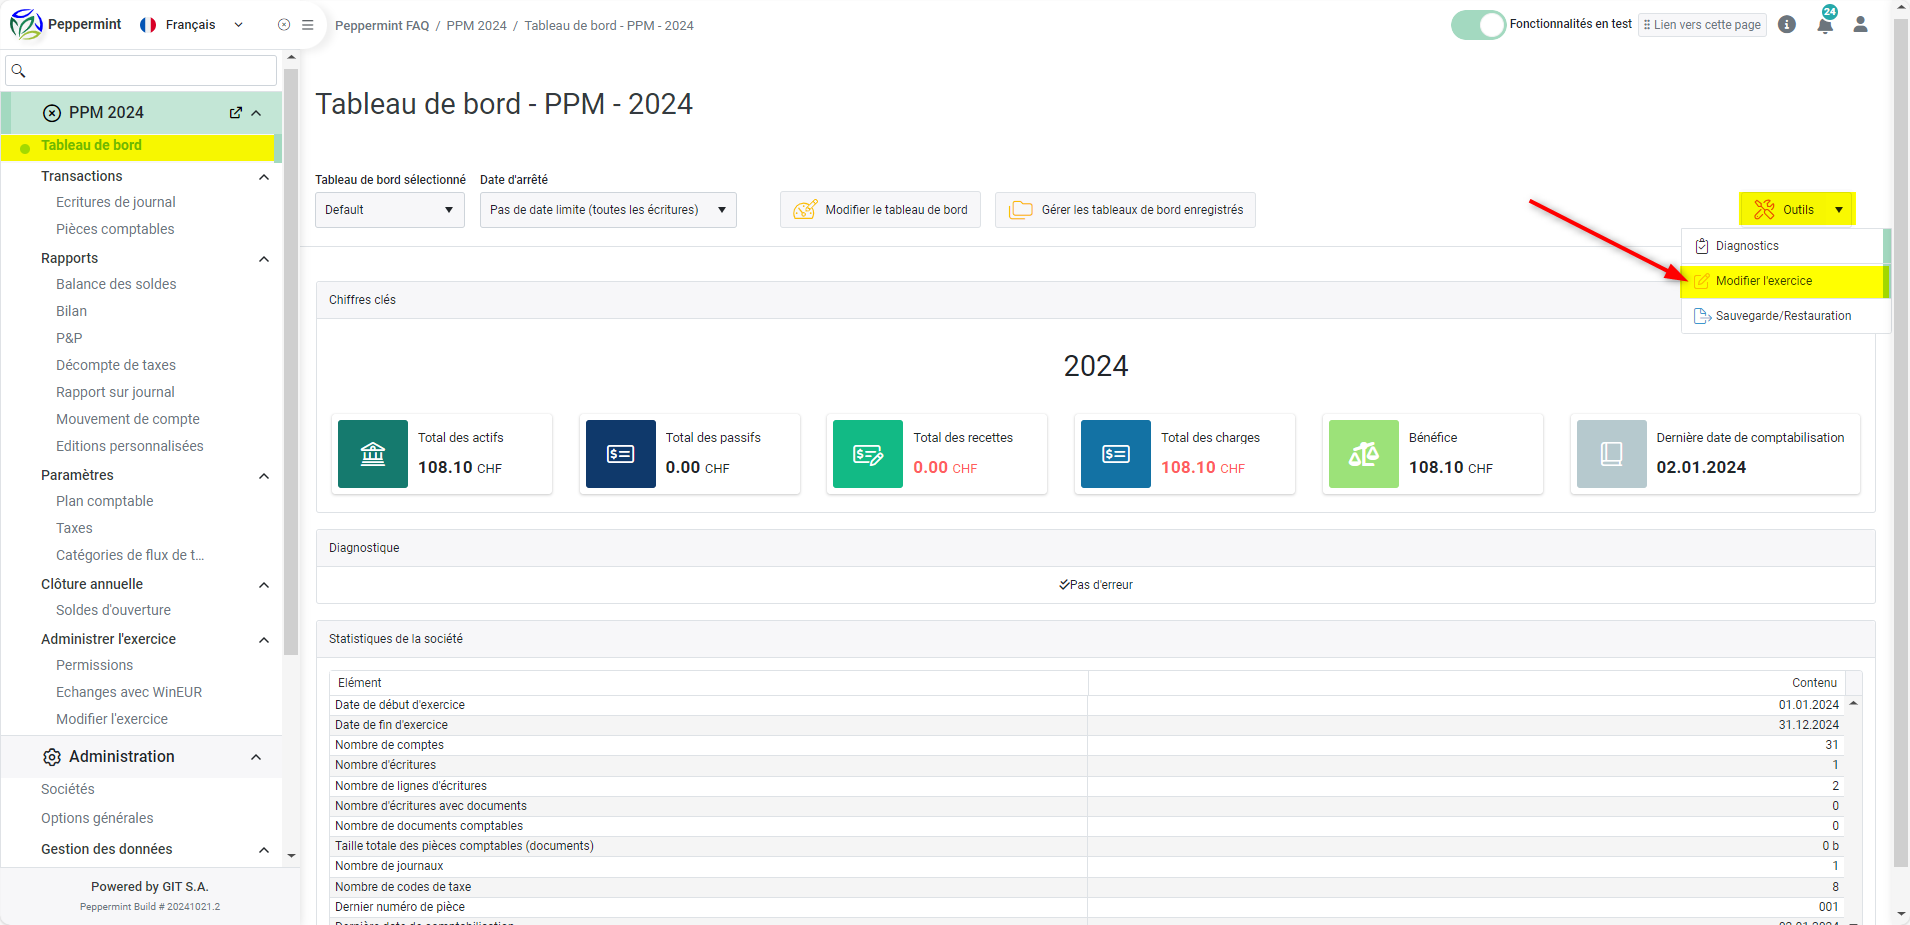1910x925 pixels.
Task: Toggle the hamburger menu icon
Action: click(308, 25)
